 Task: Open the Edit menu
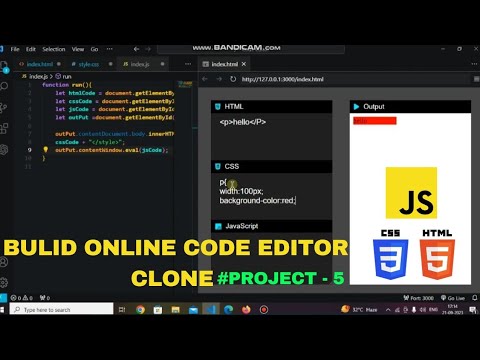click(31, 49)
